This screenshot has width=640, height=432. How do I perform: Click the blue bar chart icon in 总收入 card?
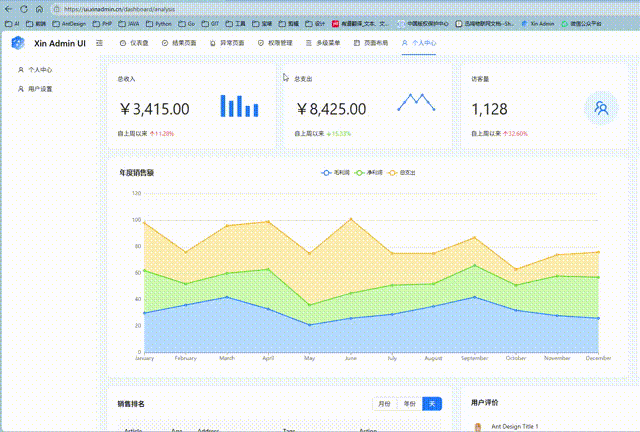tap(239, 106)
